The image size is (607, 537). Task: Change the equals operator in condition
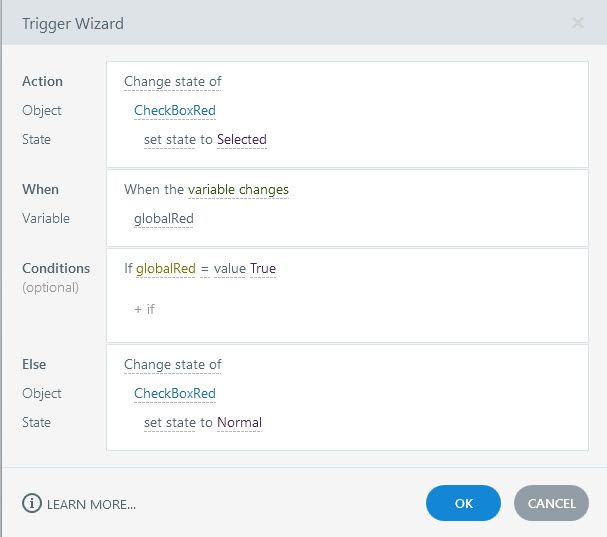[204, 268]
